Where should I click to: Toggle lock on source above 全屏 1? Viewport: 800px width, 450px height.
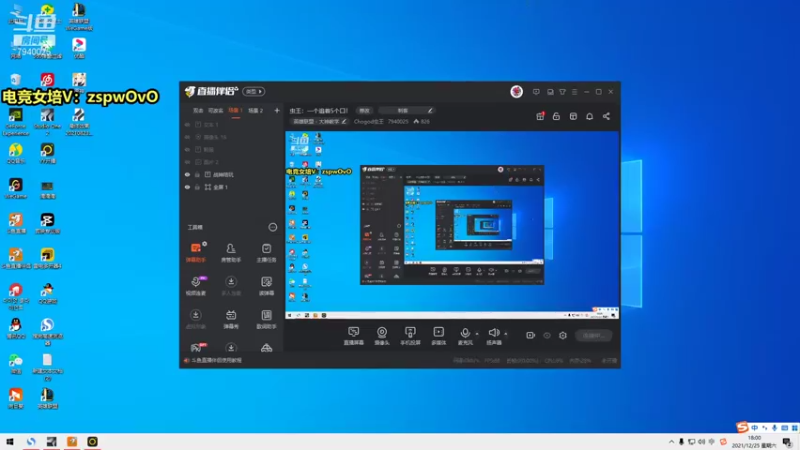point(197,174)
